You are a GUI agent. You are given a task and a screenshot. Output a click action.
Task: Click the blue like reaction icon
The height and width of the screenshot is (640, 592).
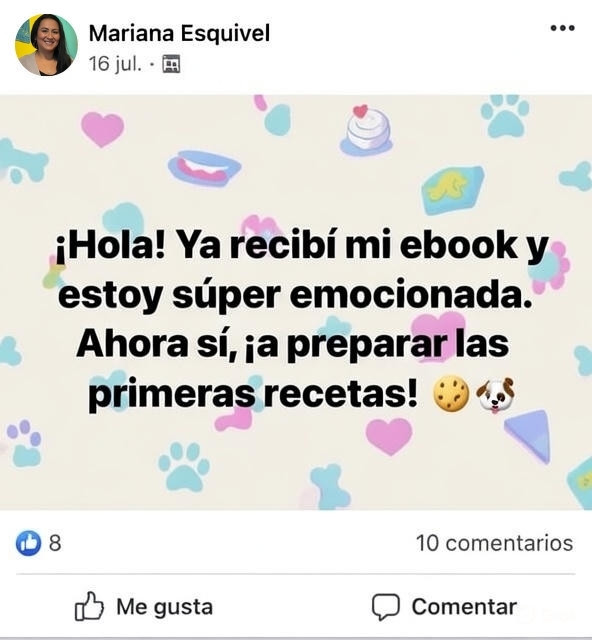click(29, 543)
